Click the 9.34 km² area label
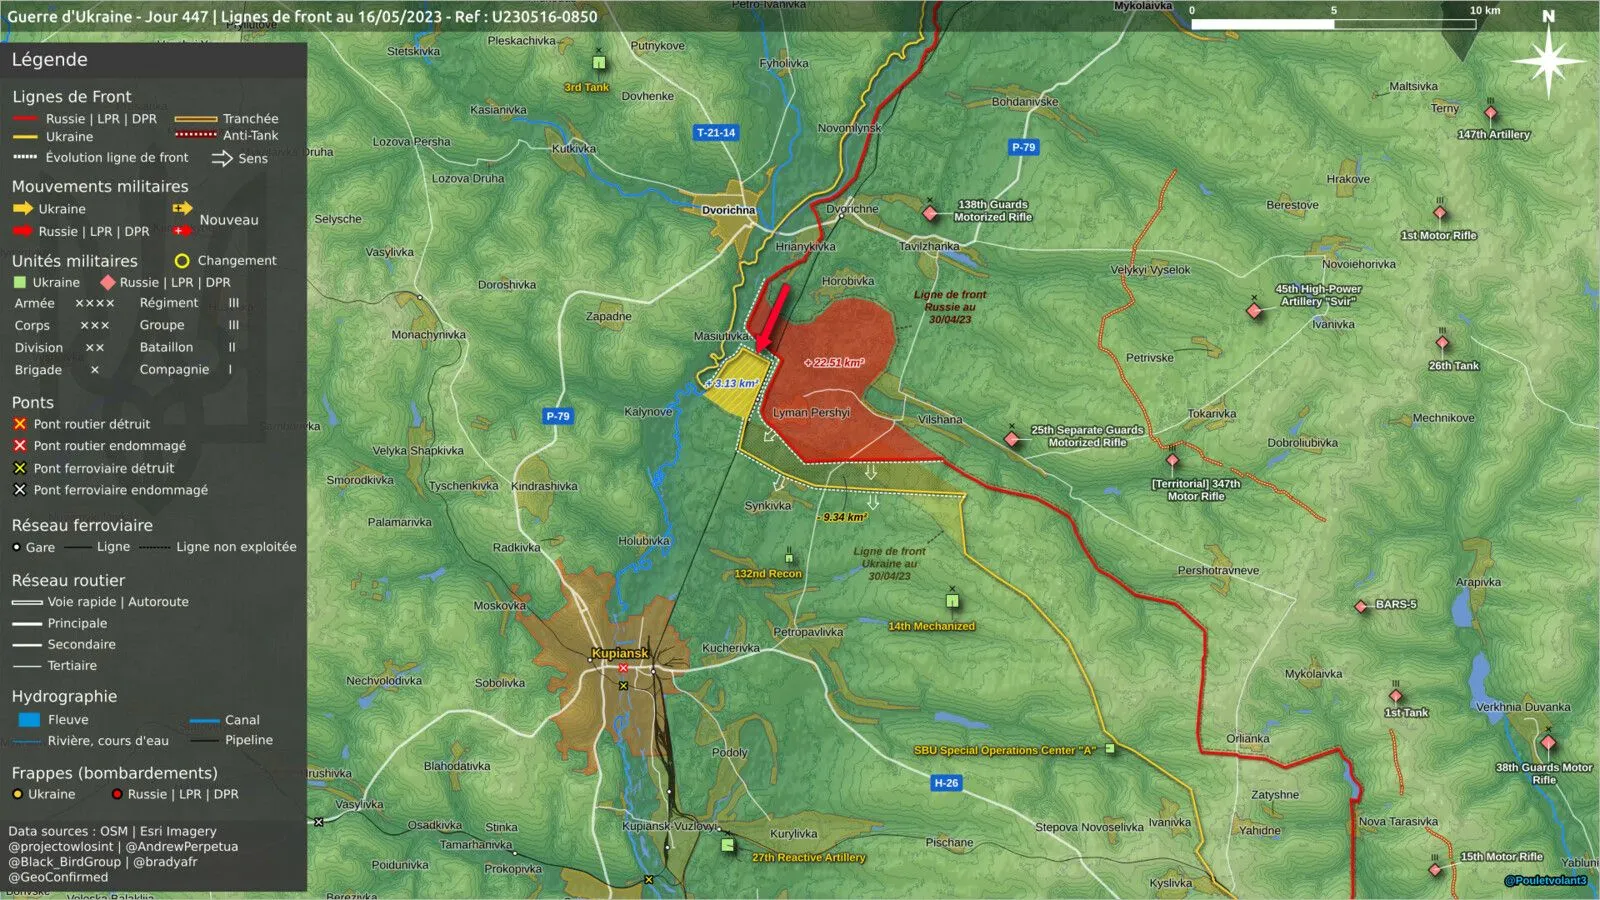The image size is (1600, 900). coord(844,518)
